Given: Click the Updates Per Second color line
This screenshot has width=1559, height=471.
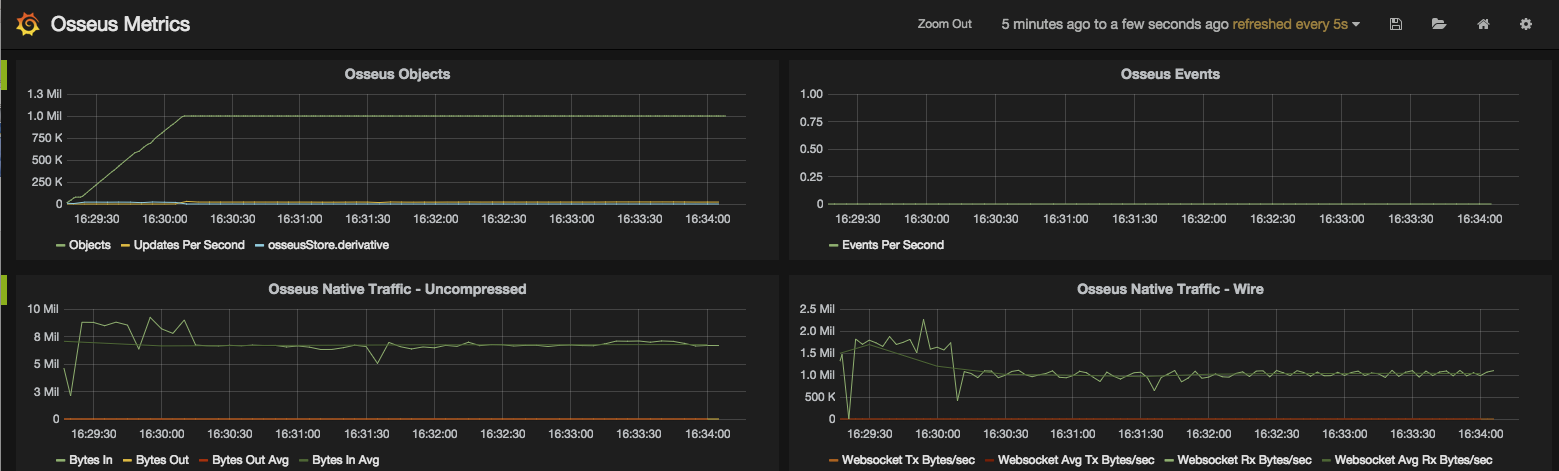Looking at the screenshot, I should pyautogui.click(x=125, y=246).
